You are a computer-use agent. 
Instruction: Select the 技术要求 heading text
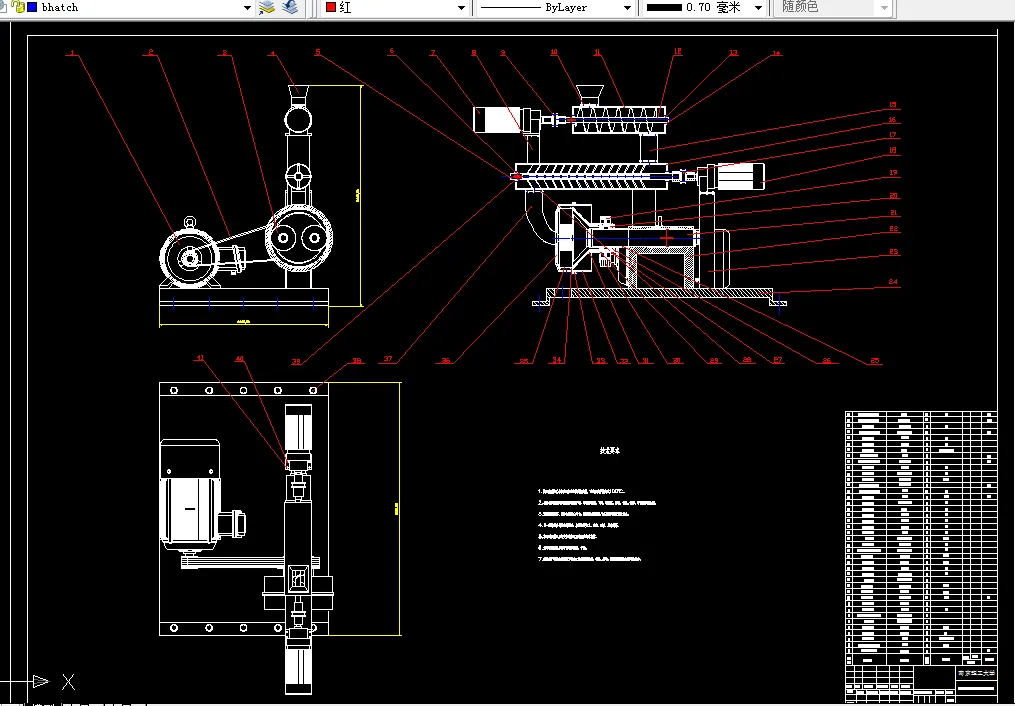[610, 451]
